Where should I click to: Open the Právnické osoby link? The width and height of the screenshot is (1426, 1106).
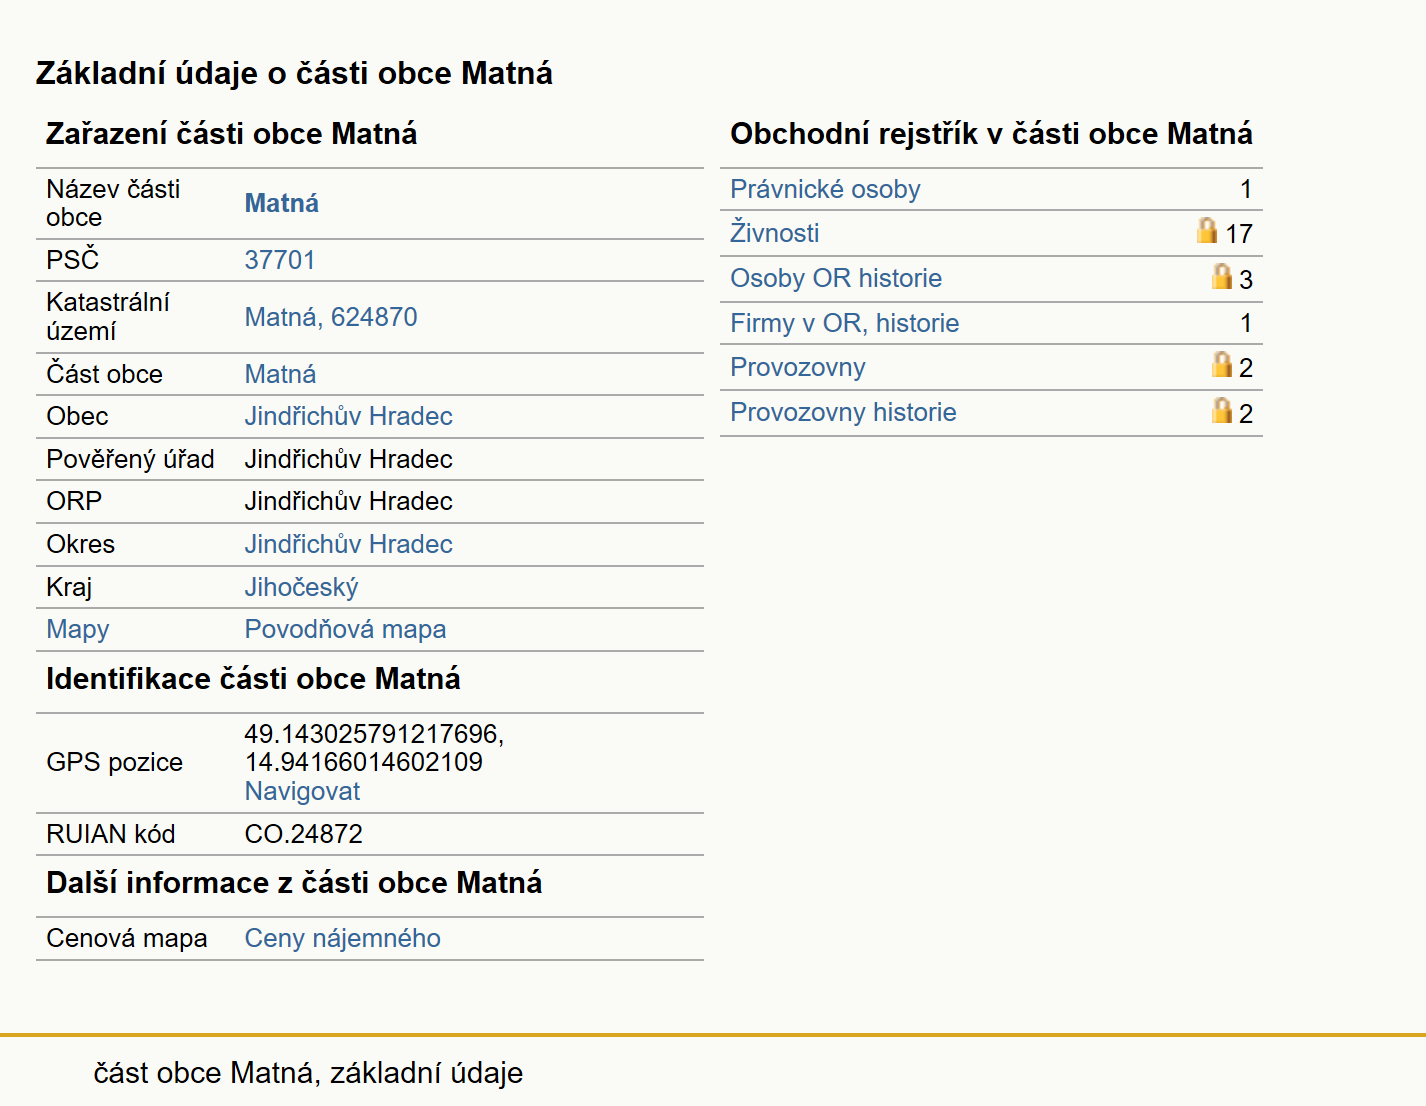point(825,189)
